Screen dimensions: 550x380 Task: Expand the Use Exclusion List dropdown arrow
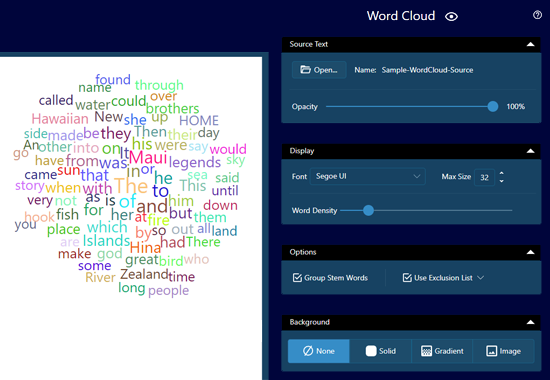[x=481, y=278]
